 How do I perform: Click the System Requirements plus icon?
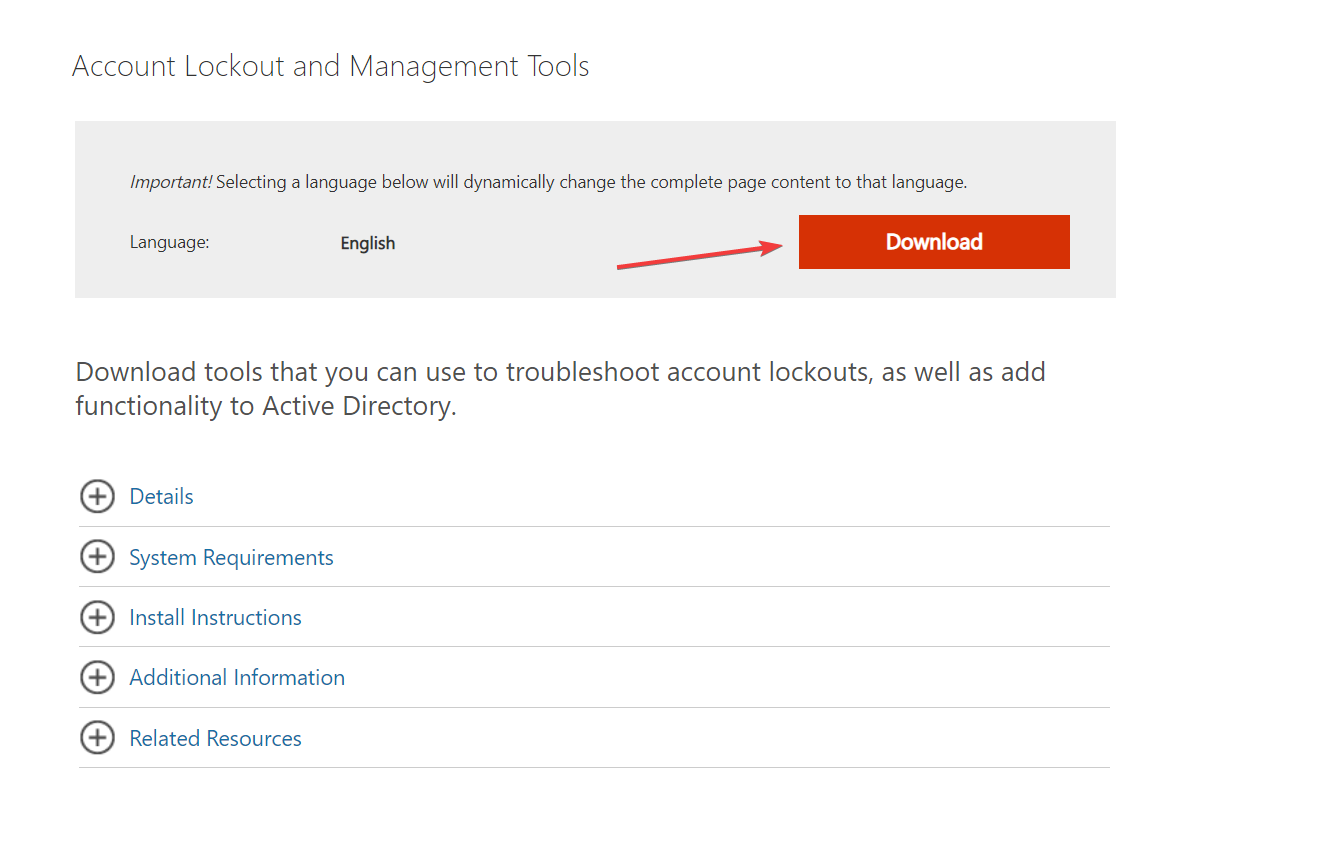point(97,557)
